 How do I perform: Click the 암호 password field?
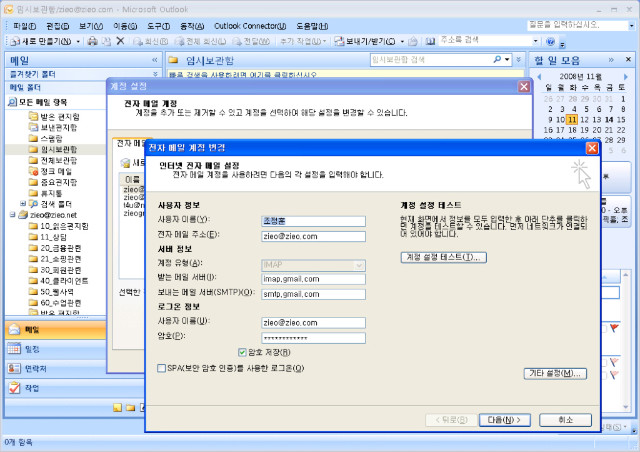tap(313, 338)
